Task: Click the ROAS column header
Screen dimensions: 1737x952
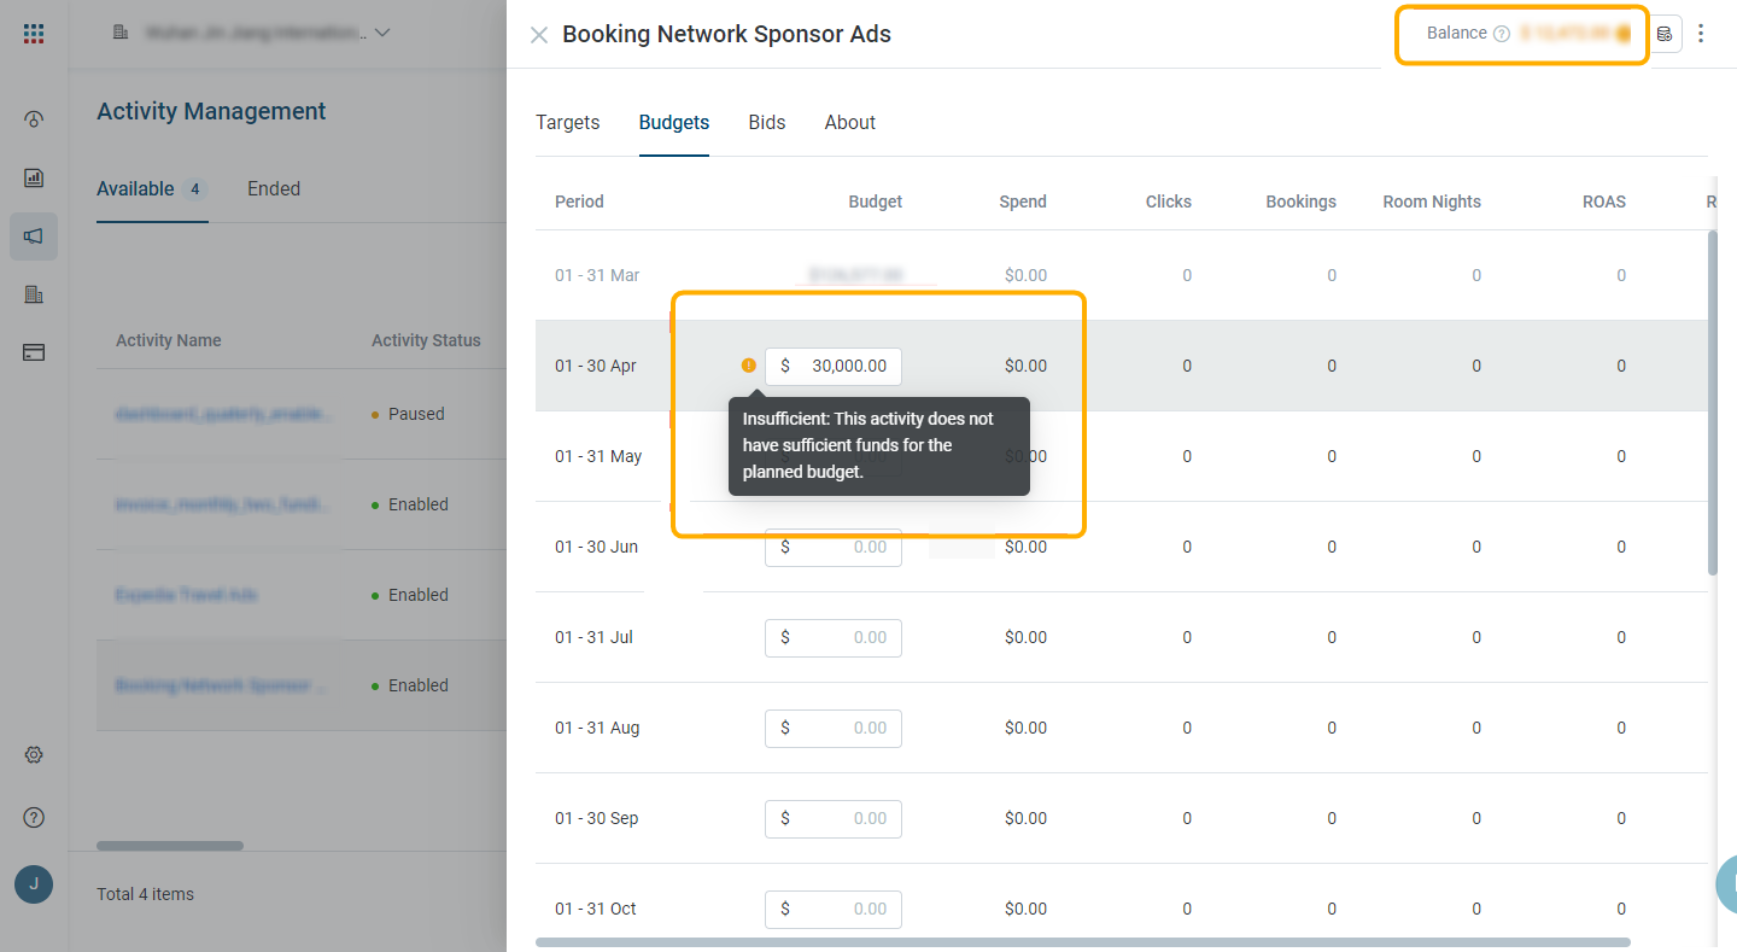Action: click(1604, 202)
